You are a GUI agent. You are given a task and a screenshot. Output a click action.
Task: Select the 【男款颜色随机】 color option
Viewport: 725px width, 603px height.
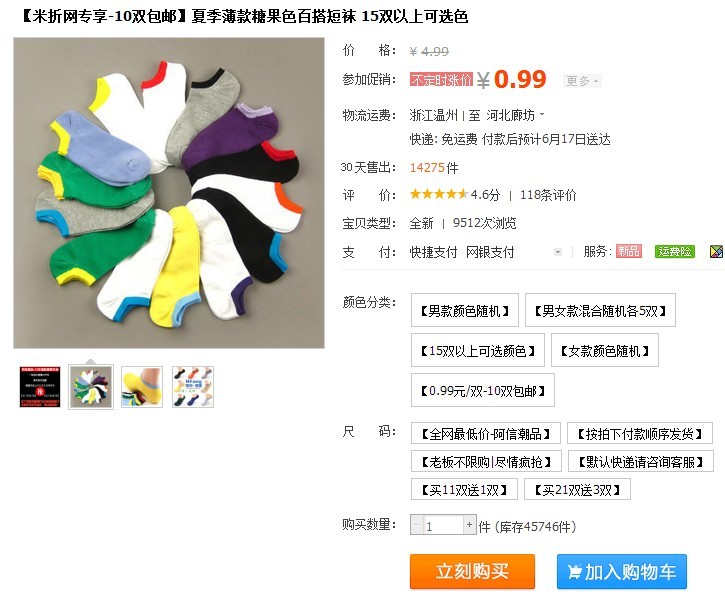pyautogui.click(x=465, y=310)
